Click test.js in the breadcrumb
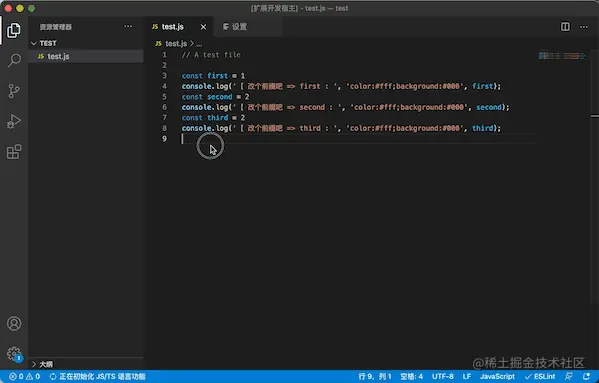The width and height of the screenshot is (599, 383). pos(176,44)
